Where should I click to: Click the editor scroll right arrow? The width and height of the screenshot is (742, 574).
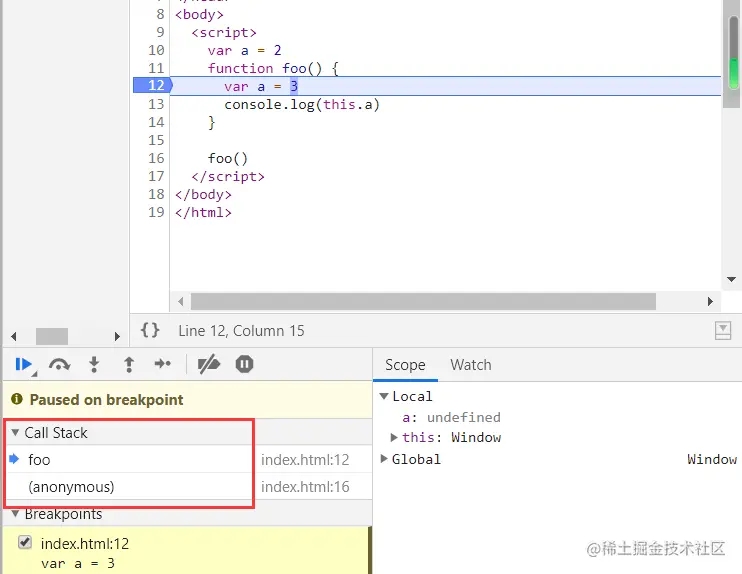[710, 301]
